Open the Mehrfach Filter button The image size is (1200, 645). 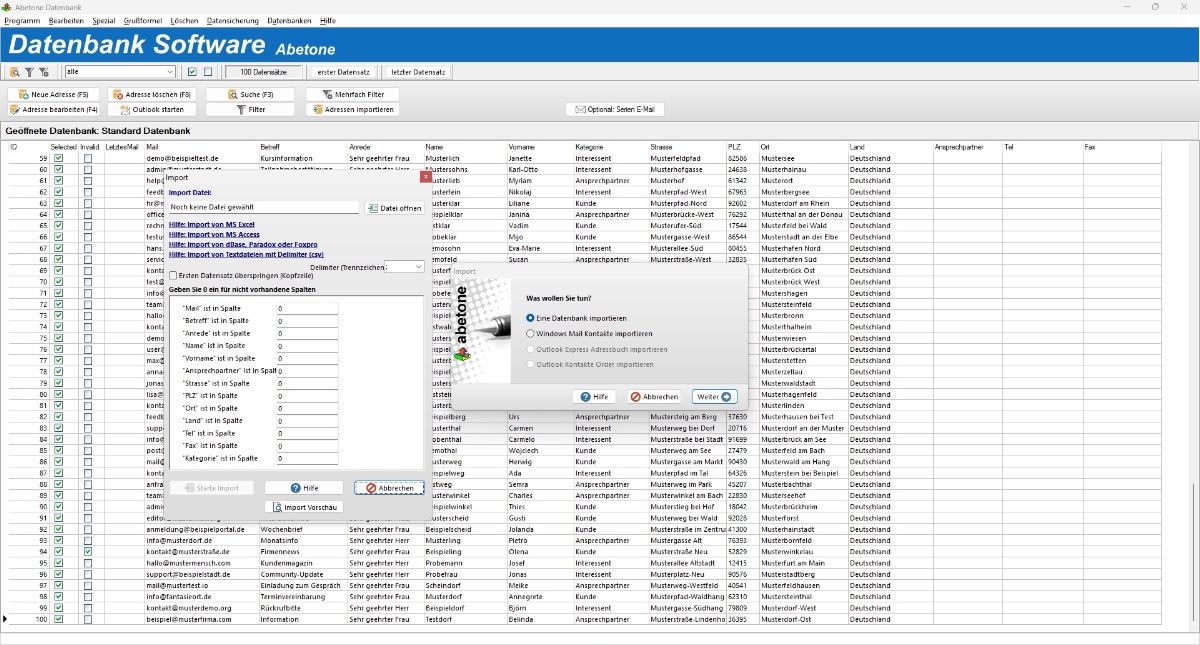pos(352,94)
